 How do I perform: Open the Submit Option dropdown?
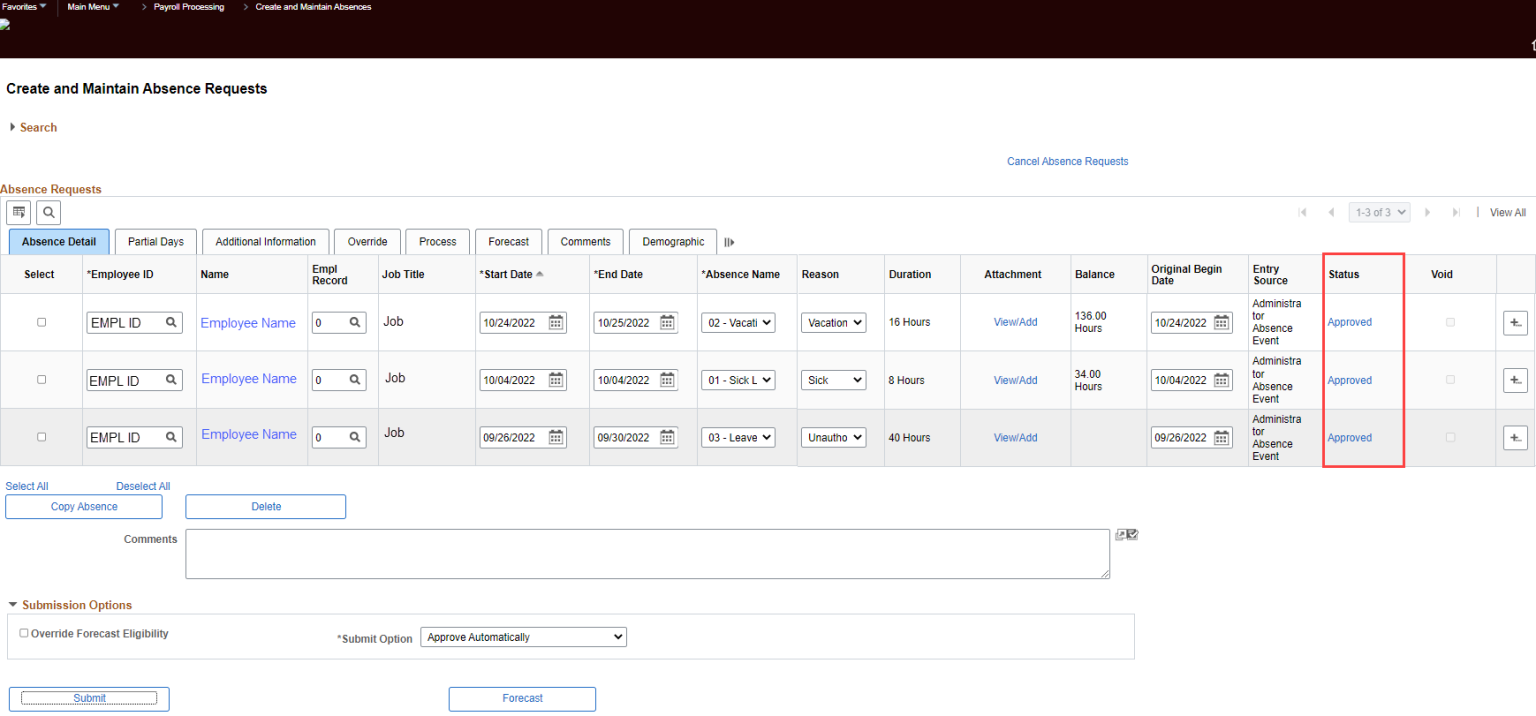[x=523, y=636]
